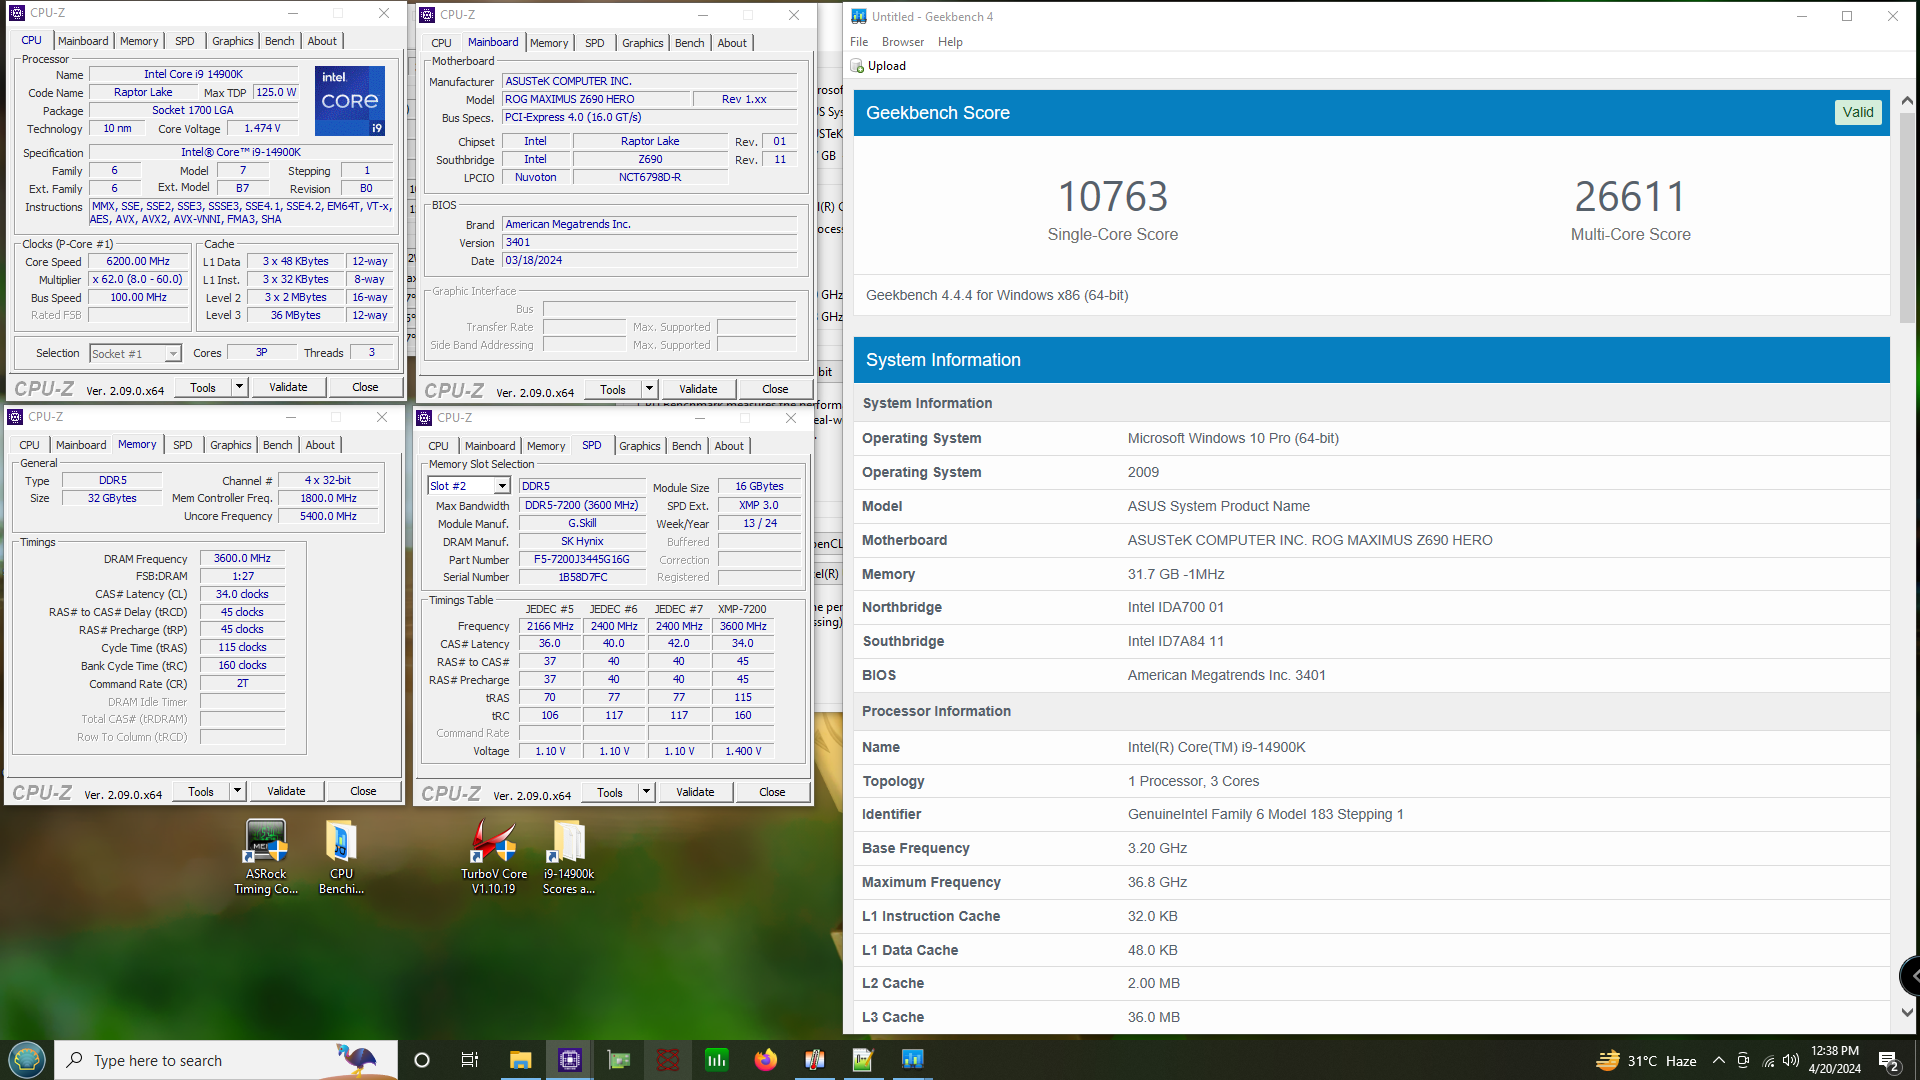Image resolution: width=1920 pixels, height=1080 pixels.
Task: Show hidden system tray icons chevron
Action: 1718,1061
